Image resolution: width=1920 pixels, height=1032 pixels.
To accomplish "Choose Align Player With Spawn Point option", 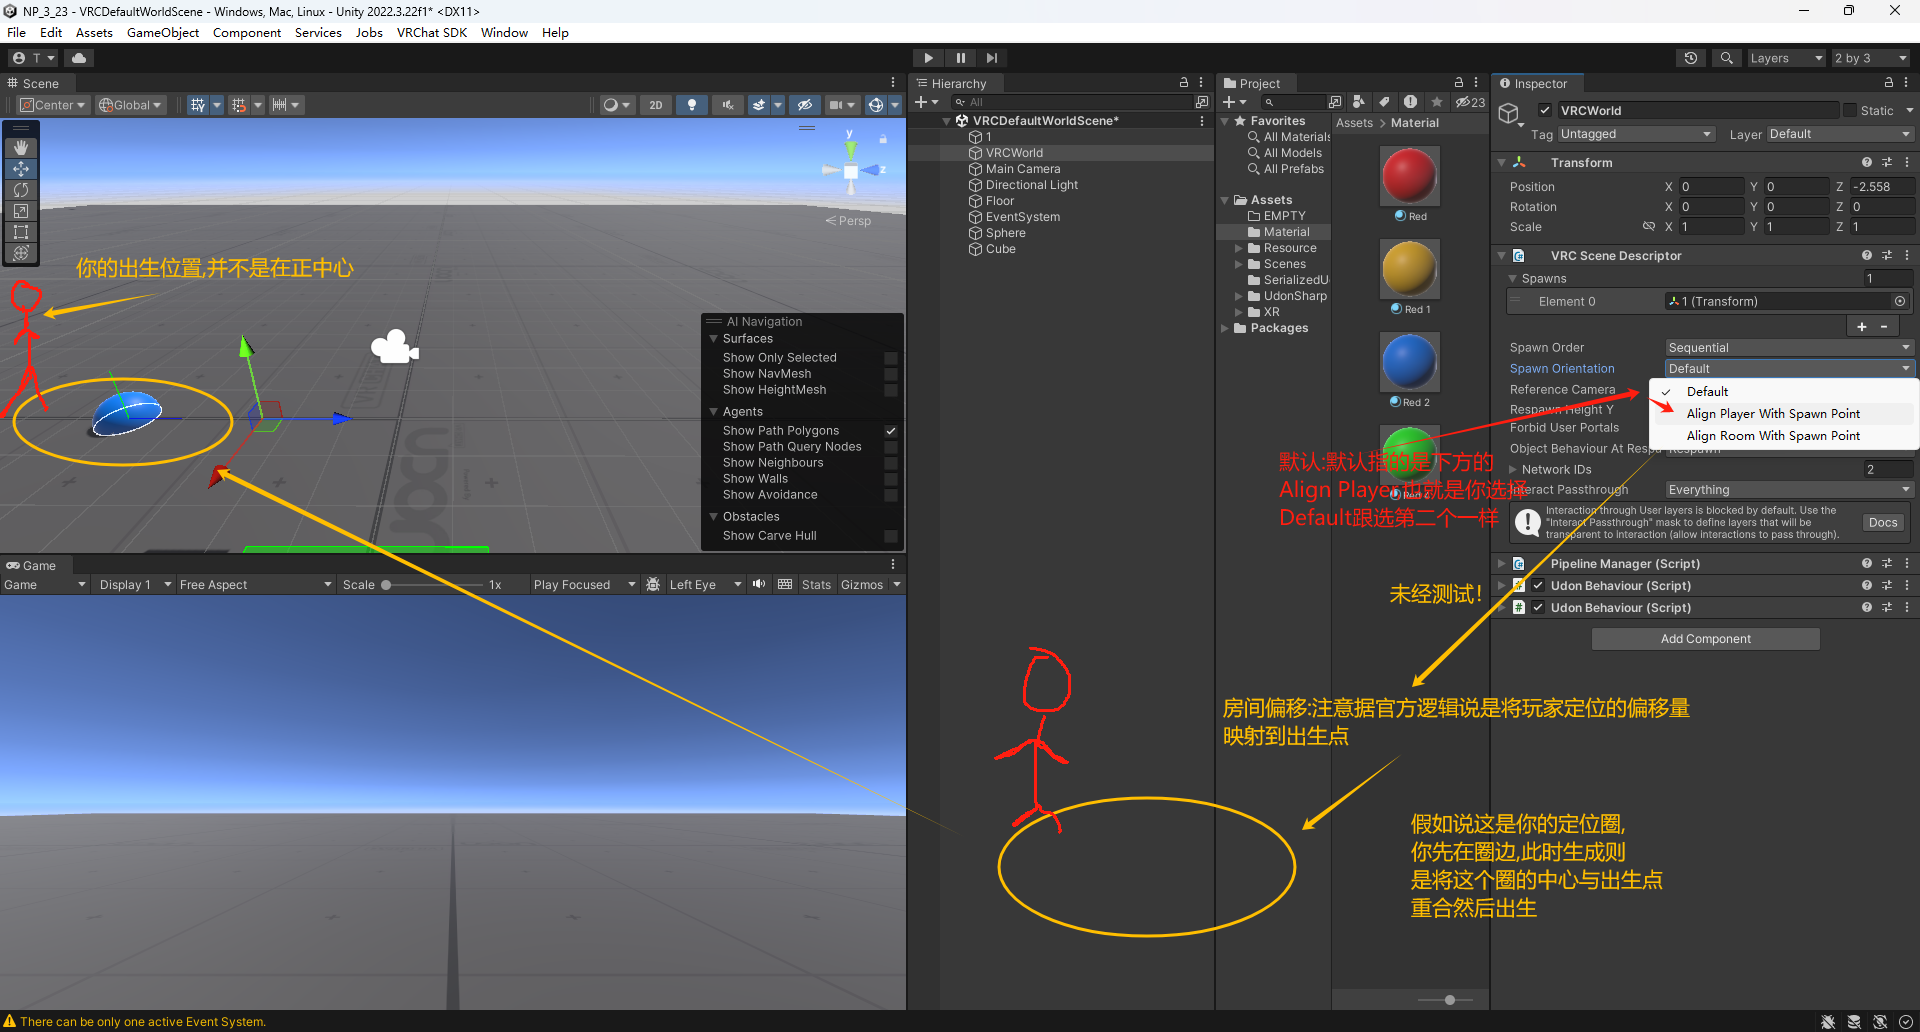I will pos(1773,414).
